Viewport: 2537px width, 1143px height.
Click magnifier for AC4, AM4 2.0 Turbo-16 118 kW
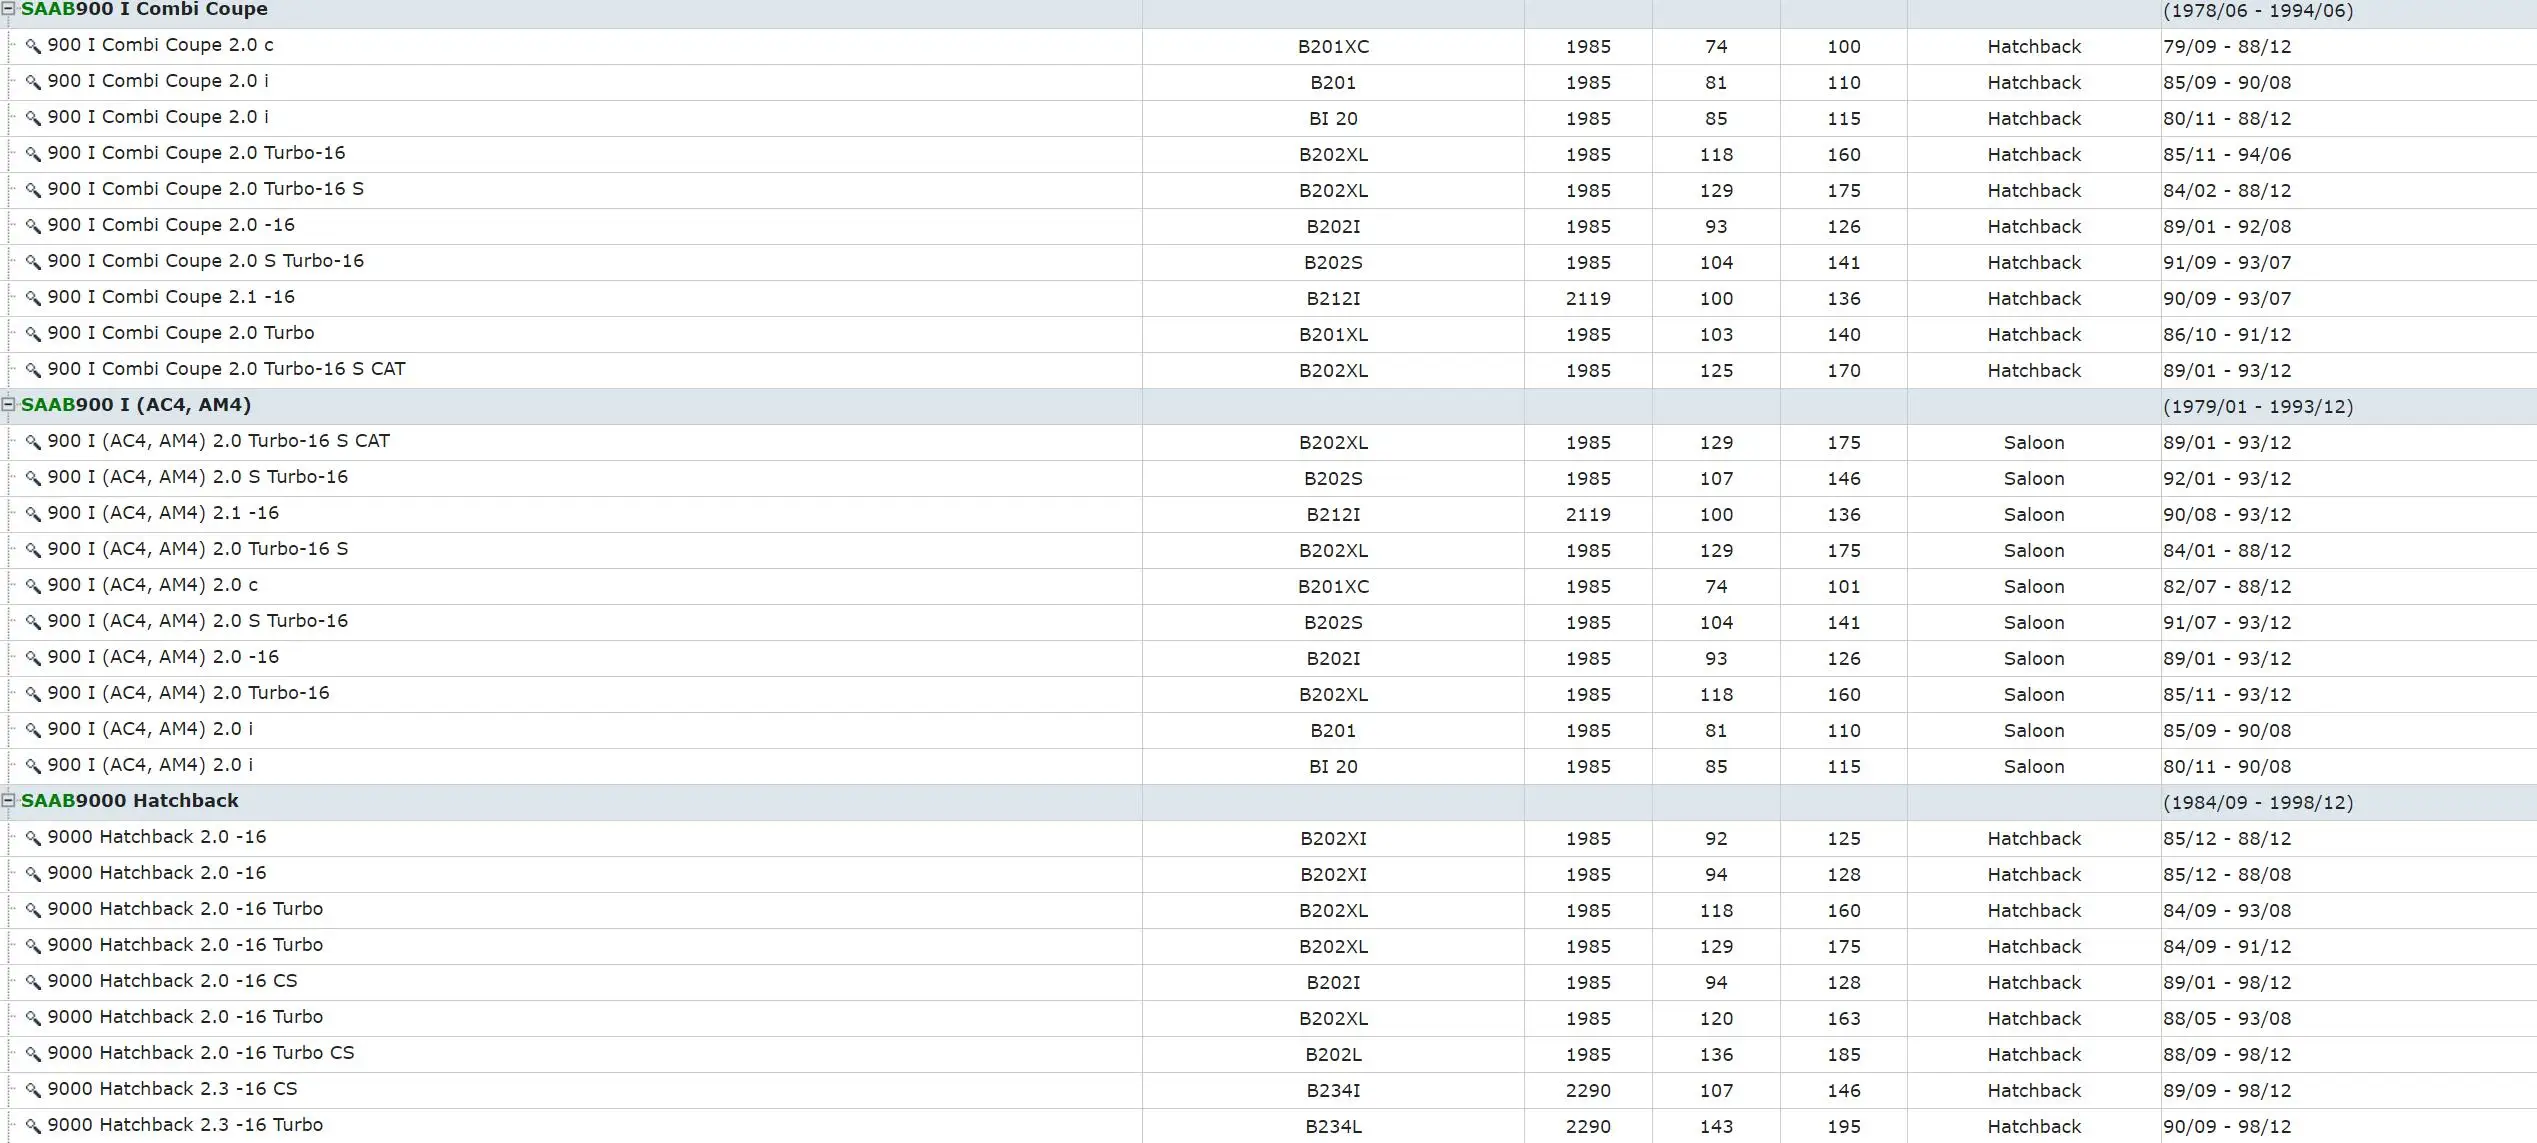33,695
